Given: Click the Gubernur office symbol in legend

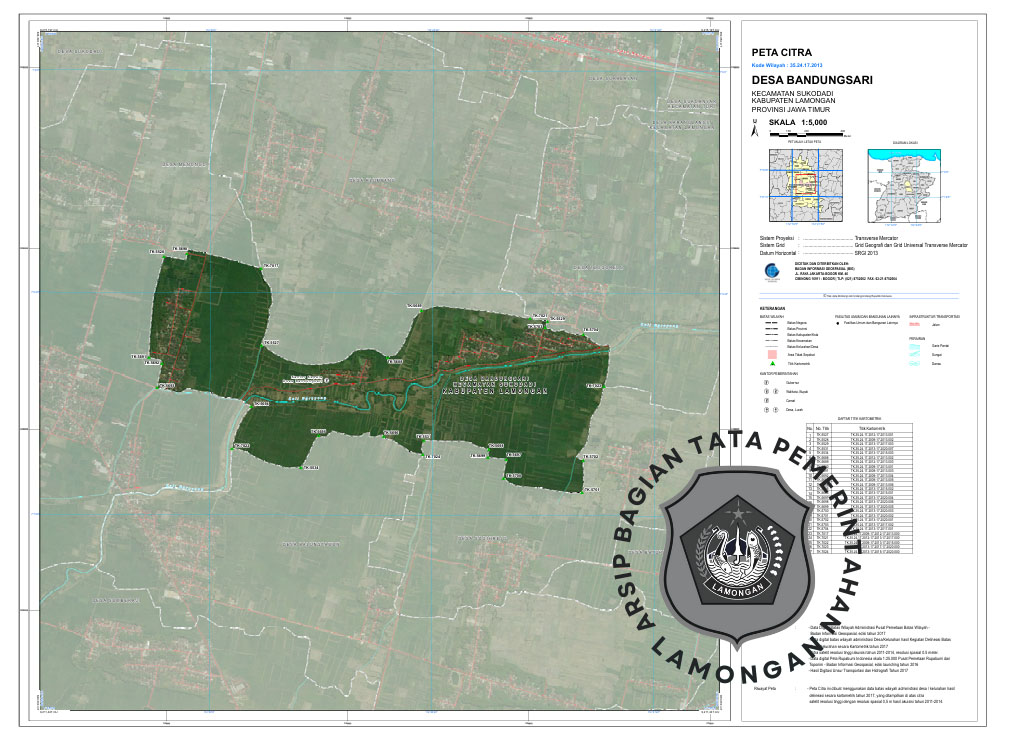Looking at the screenshot, I should pos(766,381).
